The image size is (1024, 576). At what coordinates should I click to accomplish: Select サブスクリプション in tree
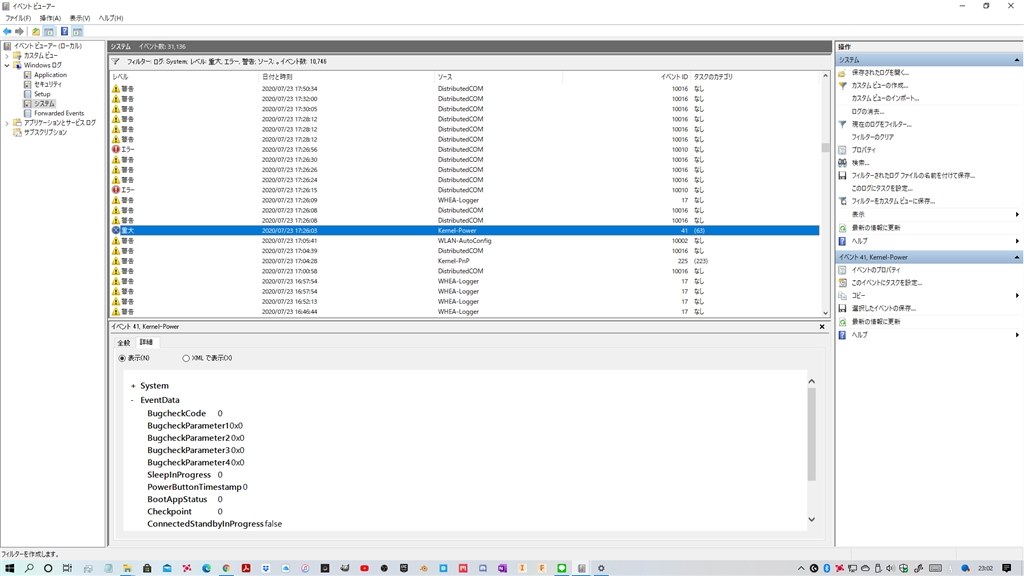(x=45, y=132)
